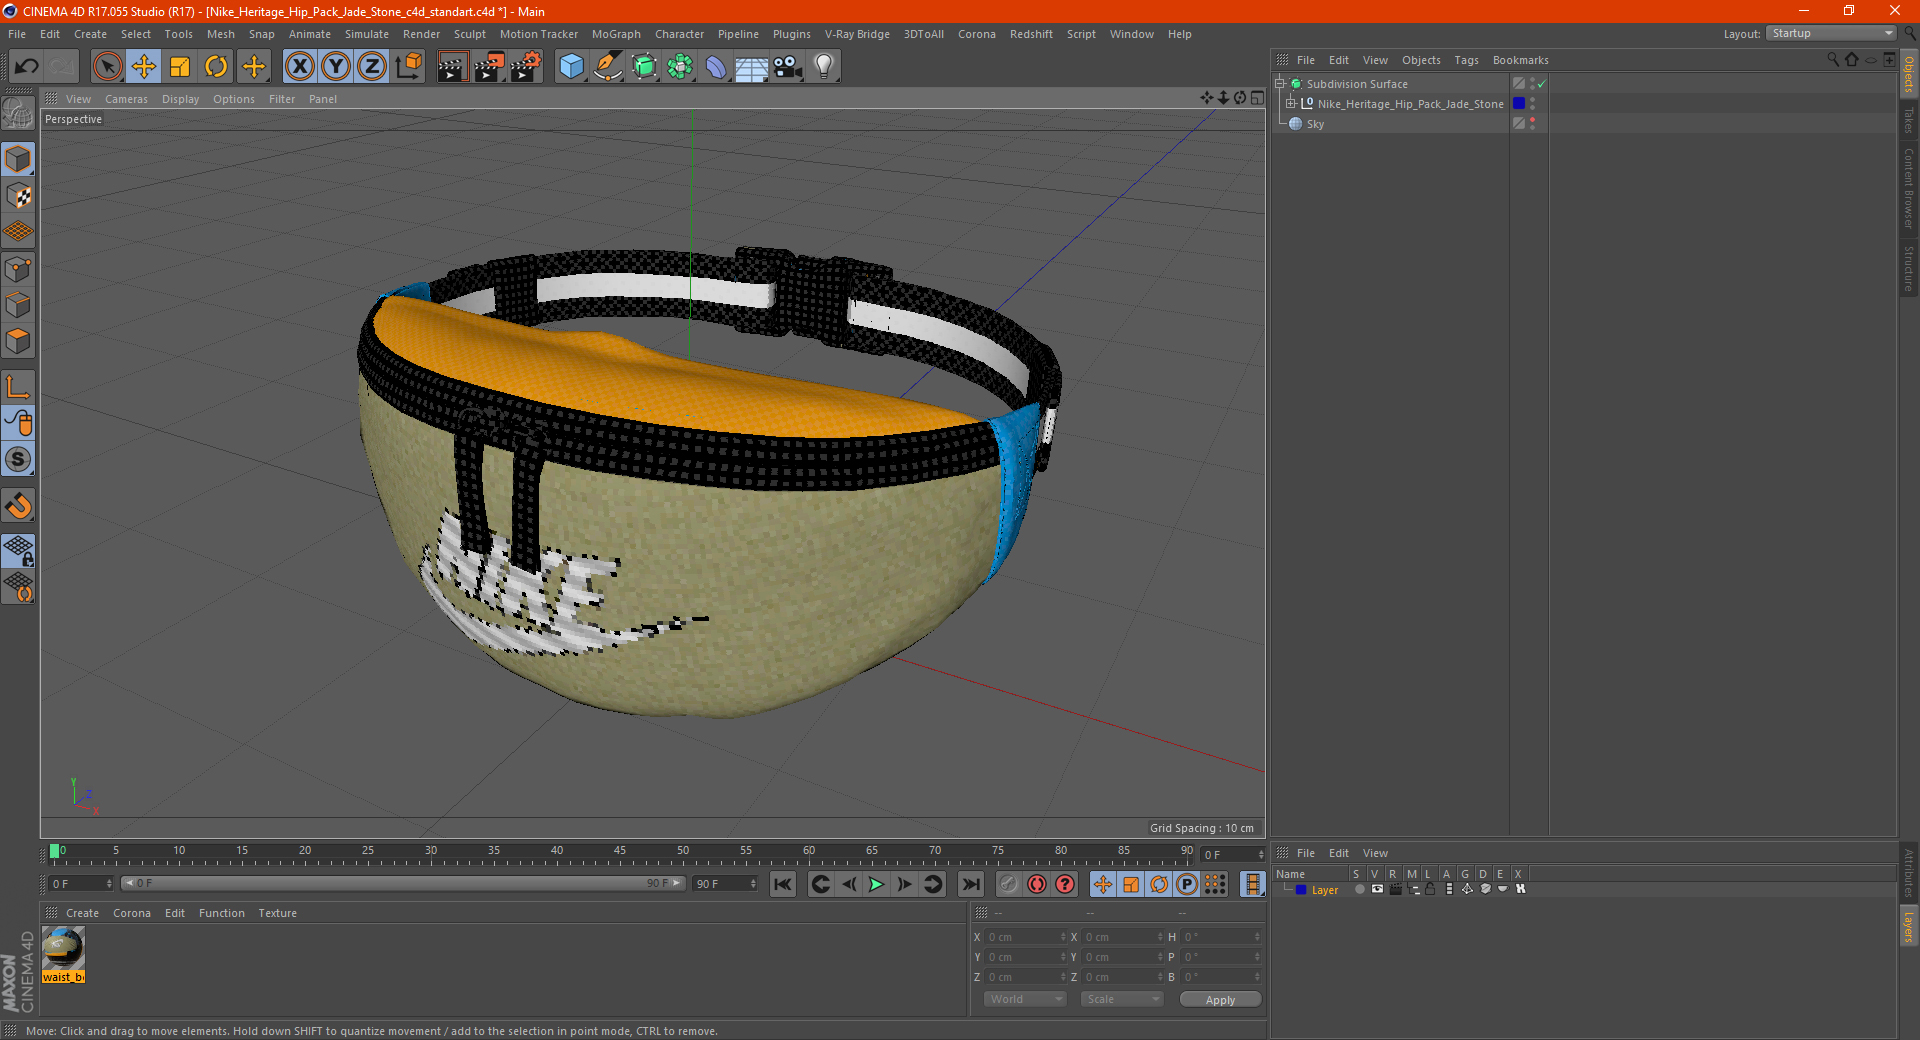Open the Spline Pen tool

[608, 67]
